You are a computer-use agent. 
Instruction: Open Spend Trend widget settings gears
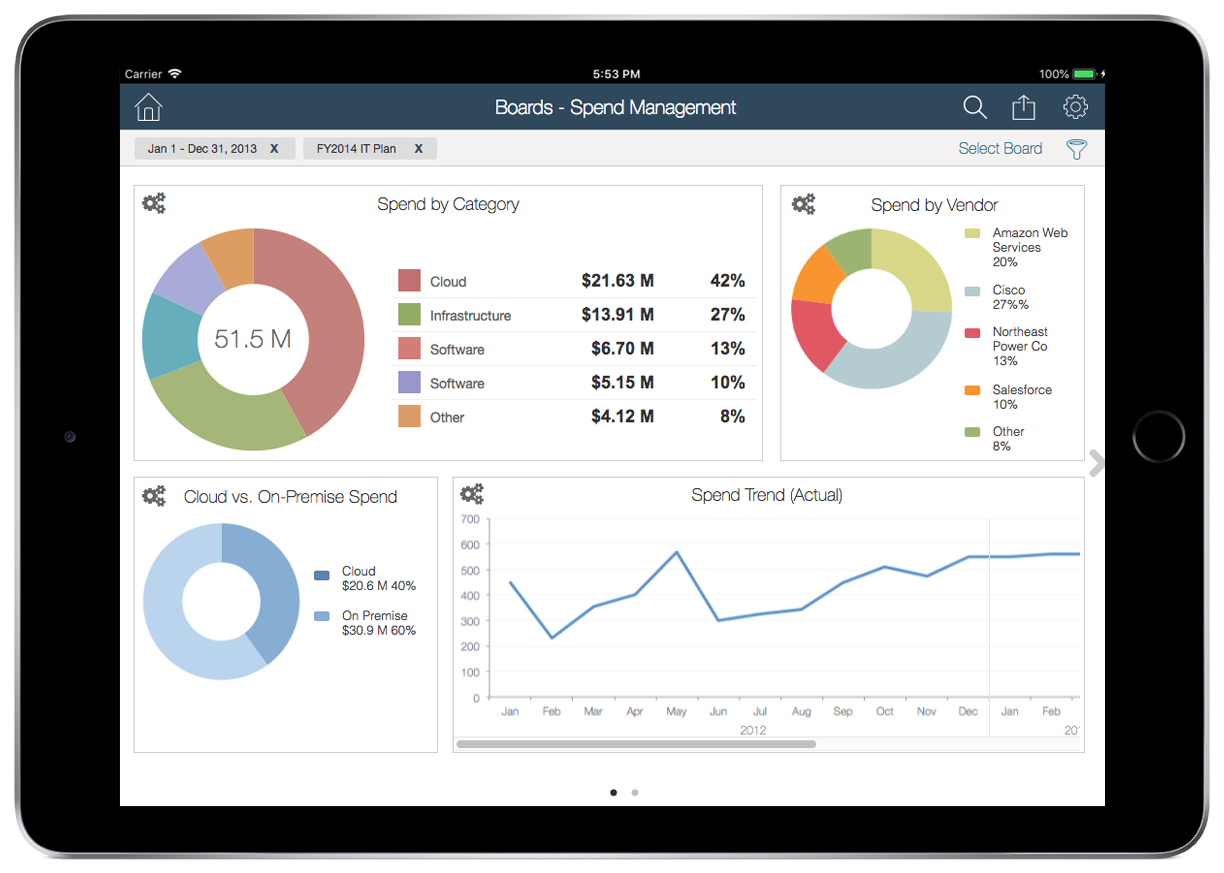coord(471,494)
